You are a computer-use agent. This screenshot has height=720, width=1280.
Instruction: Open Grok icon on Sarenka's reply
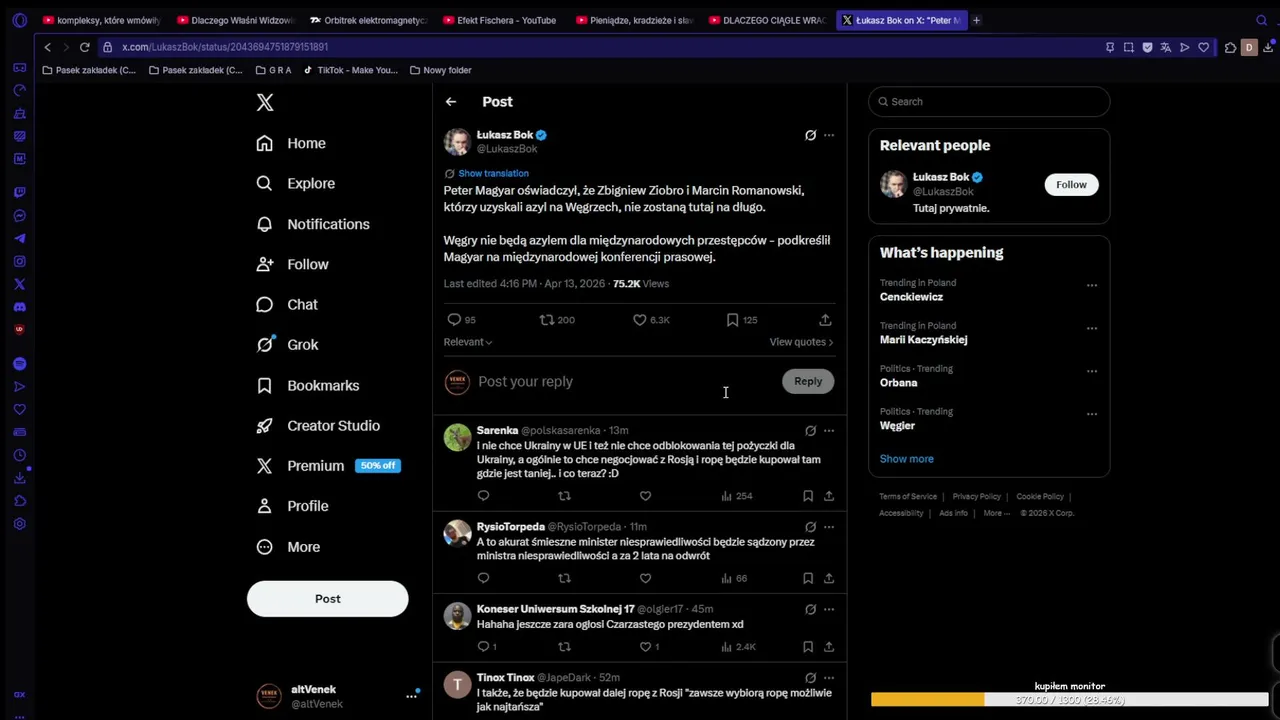pos(810,431)
